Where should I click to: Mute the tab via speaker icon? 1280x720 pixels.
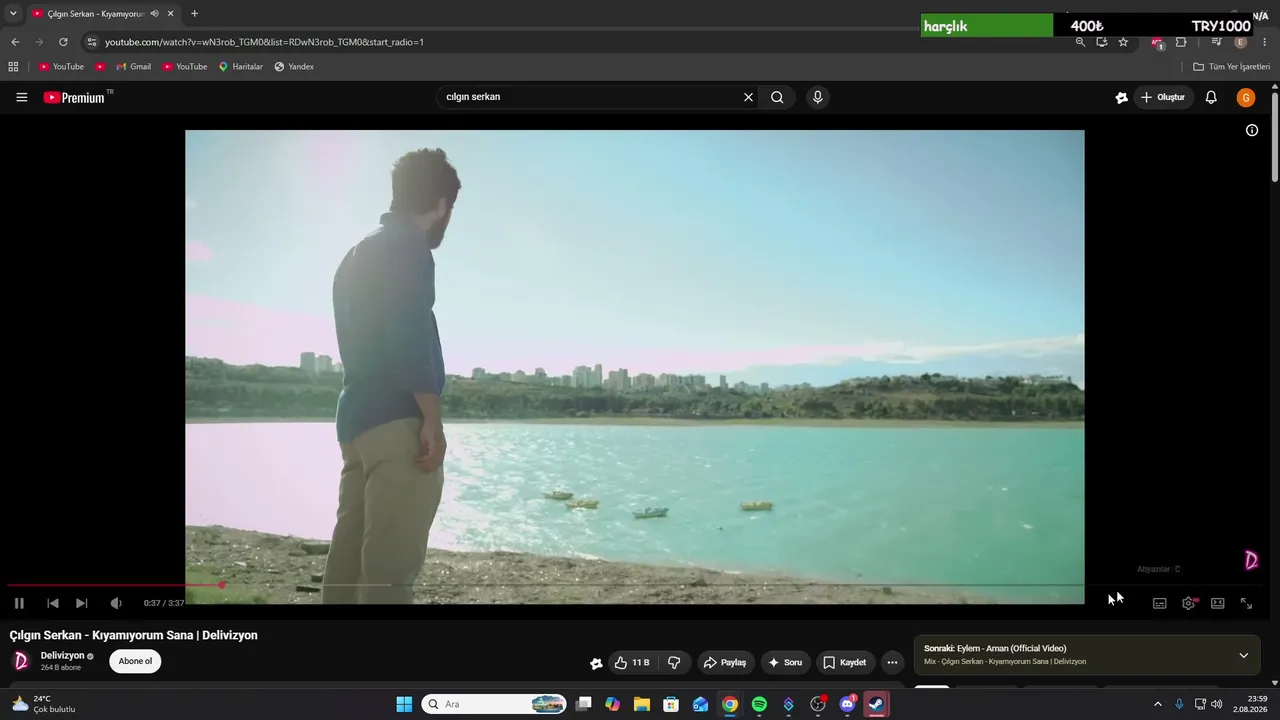tap(154, 14)
